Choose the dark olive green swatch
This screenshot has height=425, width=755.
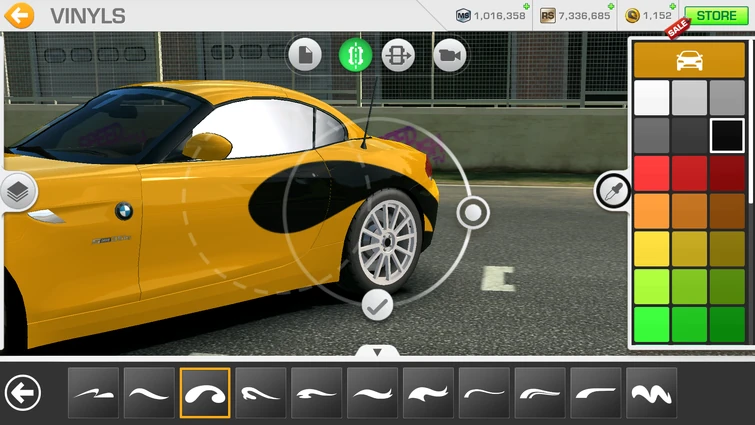(727, 286)
